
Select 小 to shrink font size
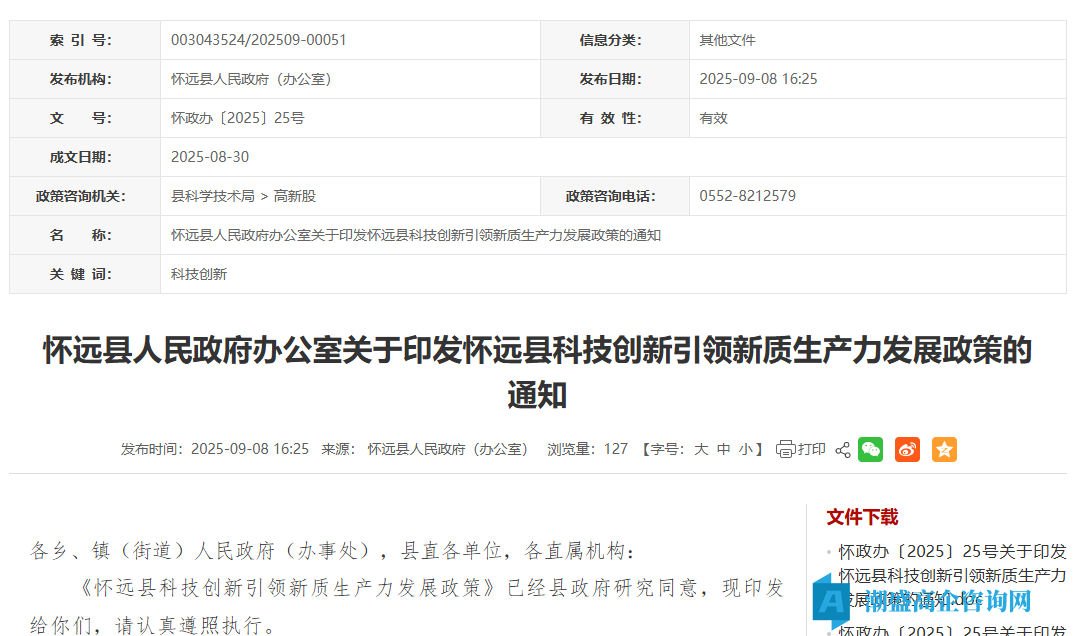[x=746, y=449]
